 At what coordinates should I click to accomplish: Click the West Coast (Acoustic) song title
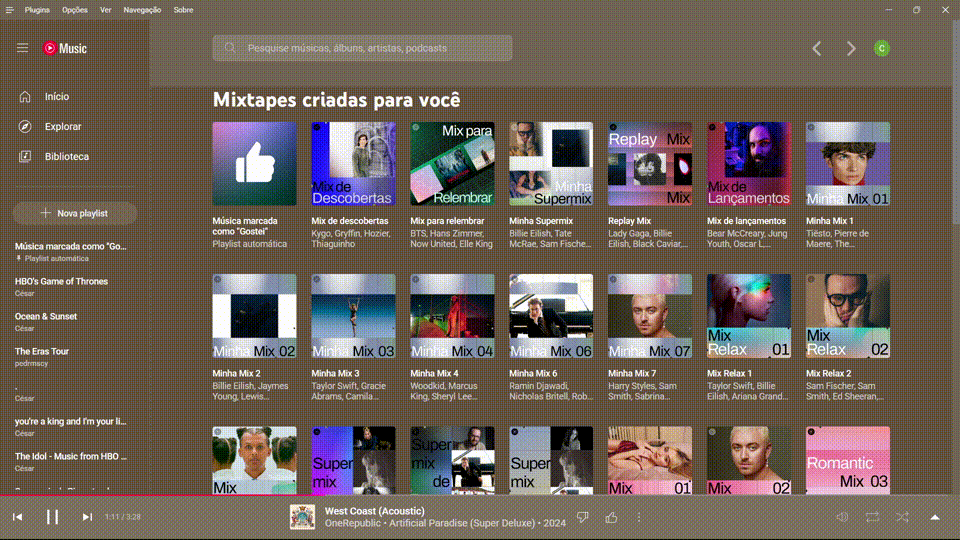coord(374,511)
